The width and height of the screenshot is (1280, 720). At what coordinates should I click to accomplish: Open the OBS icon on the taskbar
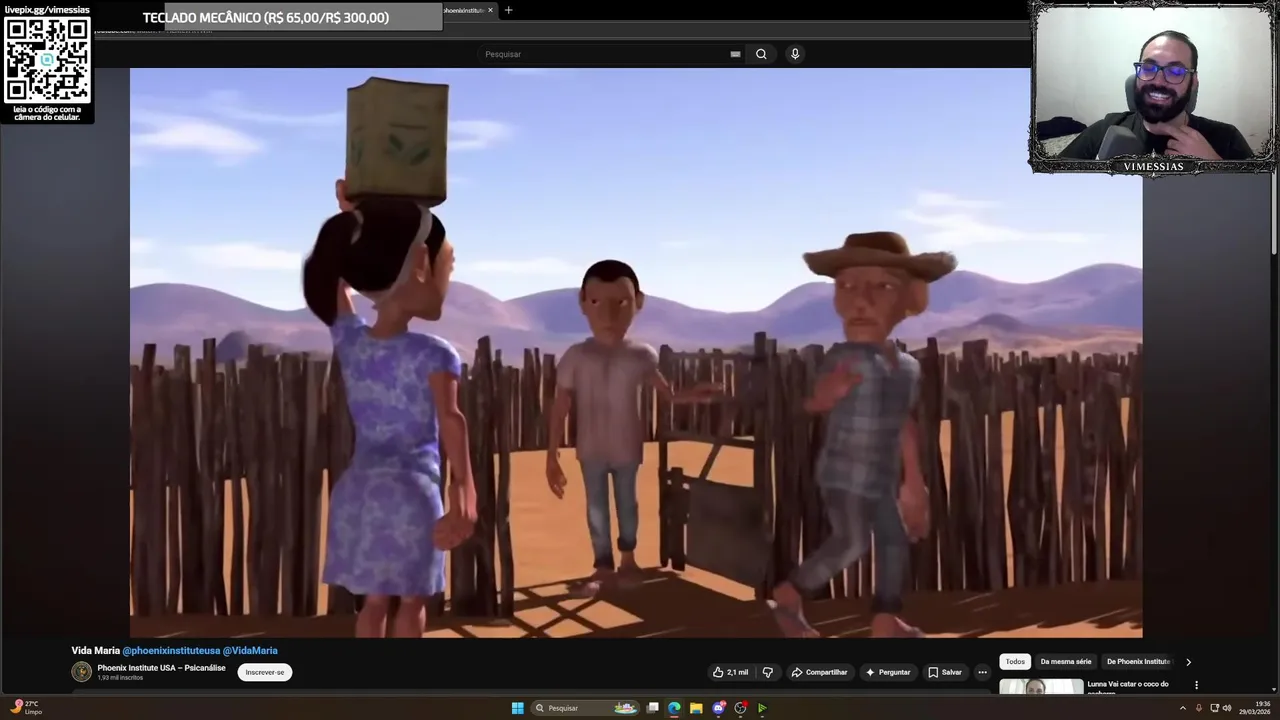click(x=740, y=708)
